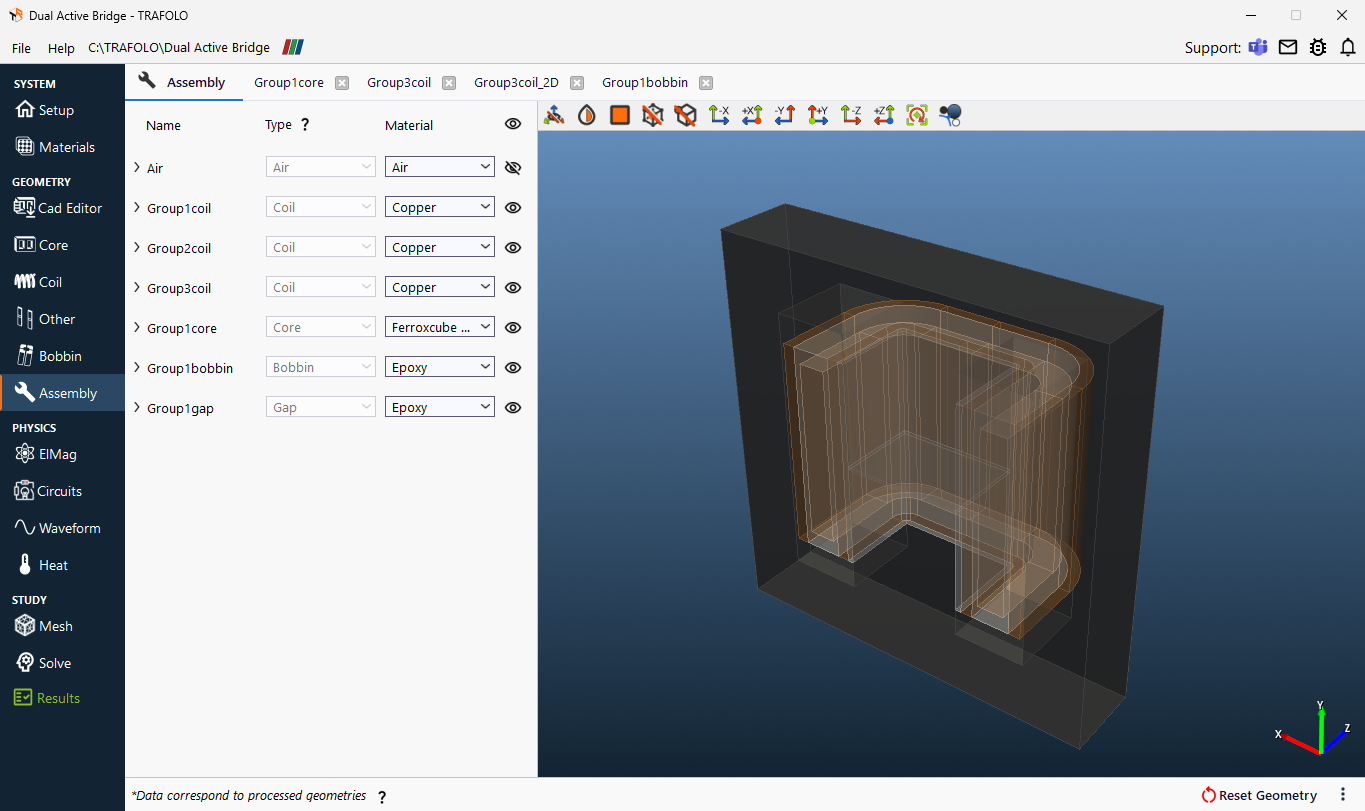The height and width of the screenshot is (811, 1365).
Task: Close the Group1bobbin tab
Action: [706, 83]
